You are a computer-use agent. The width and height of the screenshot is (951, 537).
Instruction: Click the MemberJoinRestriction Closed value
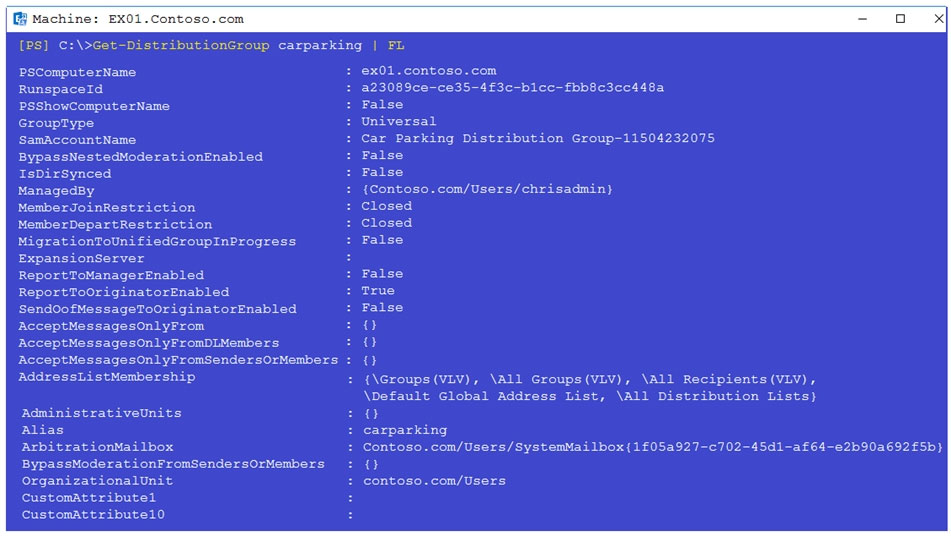386,206
